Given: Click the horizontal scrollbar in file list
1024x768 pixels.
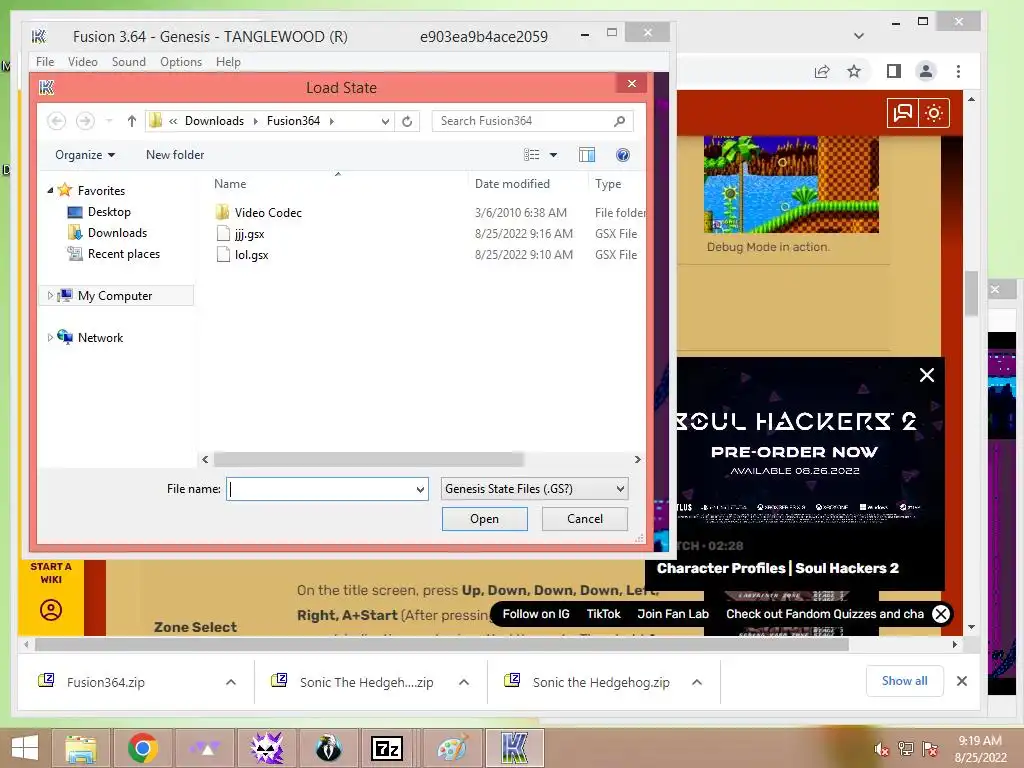Looking at the screenshot, I should 368,460.
